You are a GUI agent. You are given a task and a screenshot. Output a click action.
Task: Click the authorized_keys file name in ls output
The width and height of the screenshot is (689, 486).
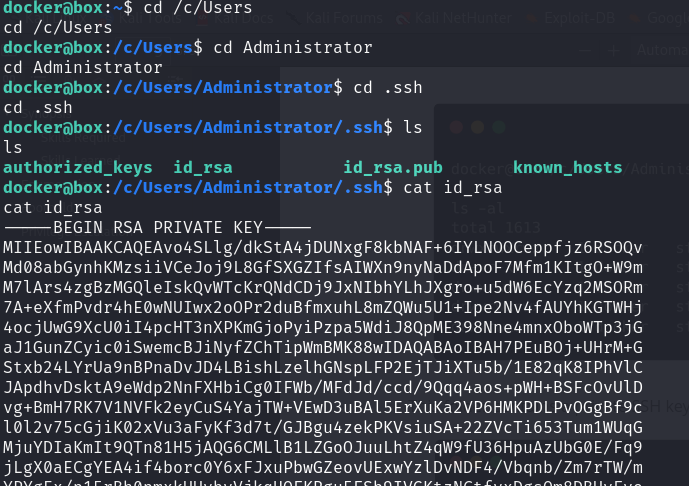point(78,168)
